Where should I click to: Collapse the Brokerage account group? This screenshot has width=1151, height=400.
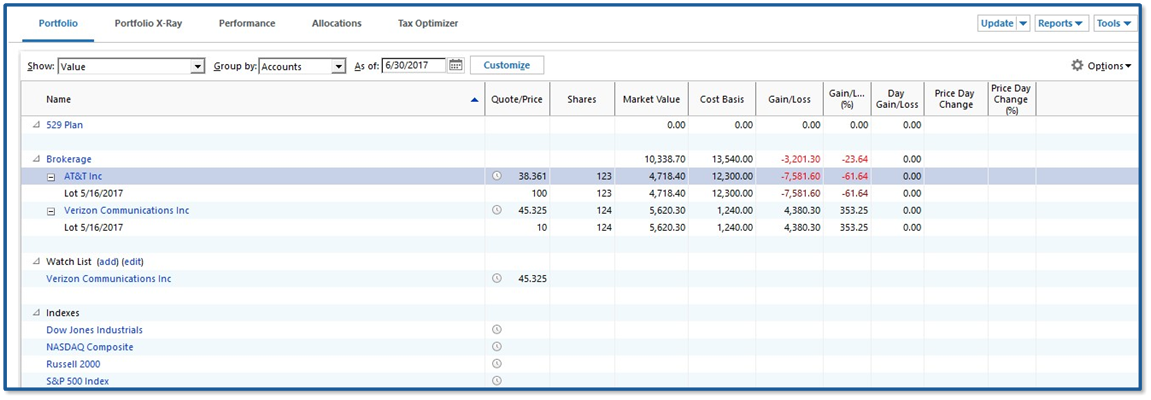click(37, 160)
